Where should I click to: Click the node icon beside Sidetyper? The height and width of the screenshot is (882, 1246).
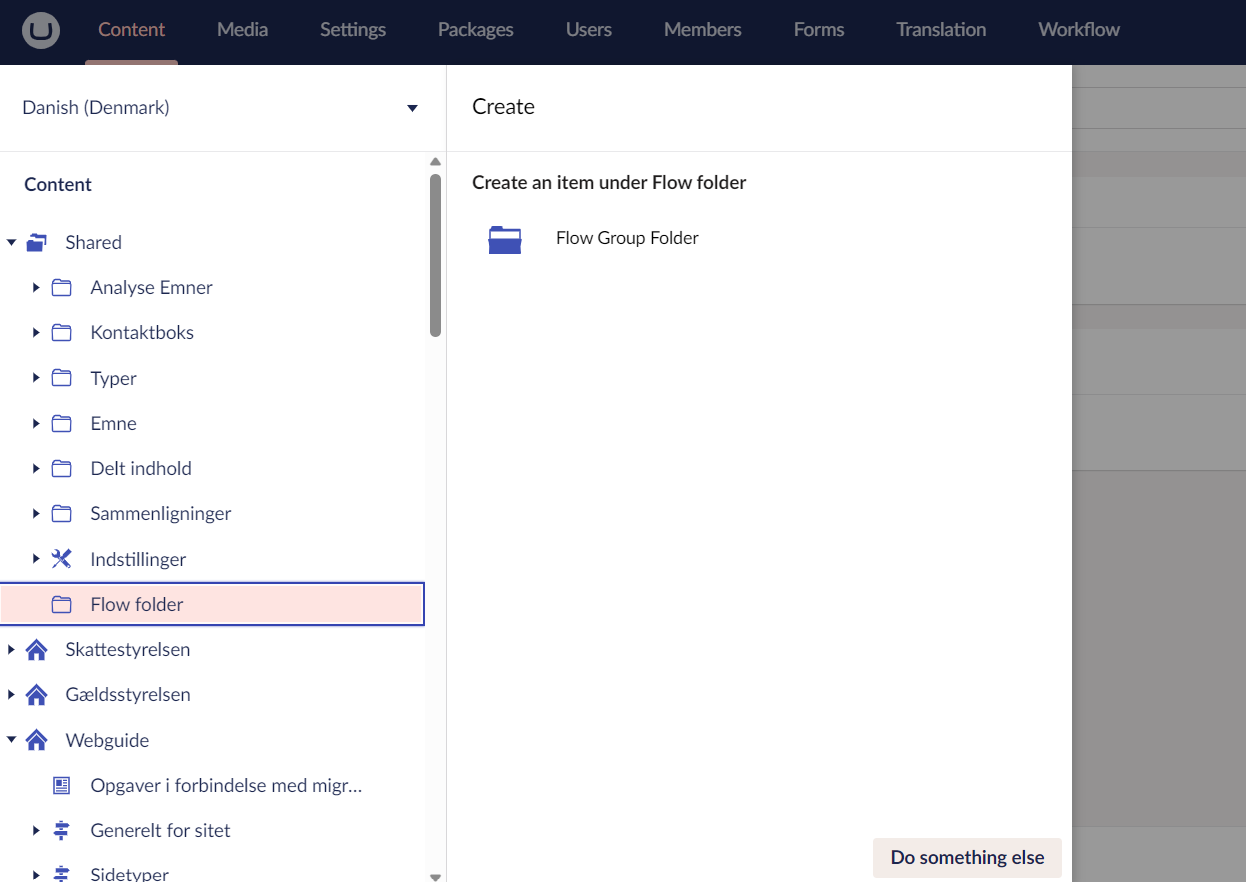point(61,872)
